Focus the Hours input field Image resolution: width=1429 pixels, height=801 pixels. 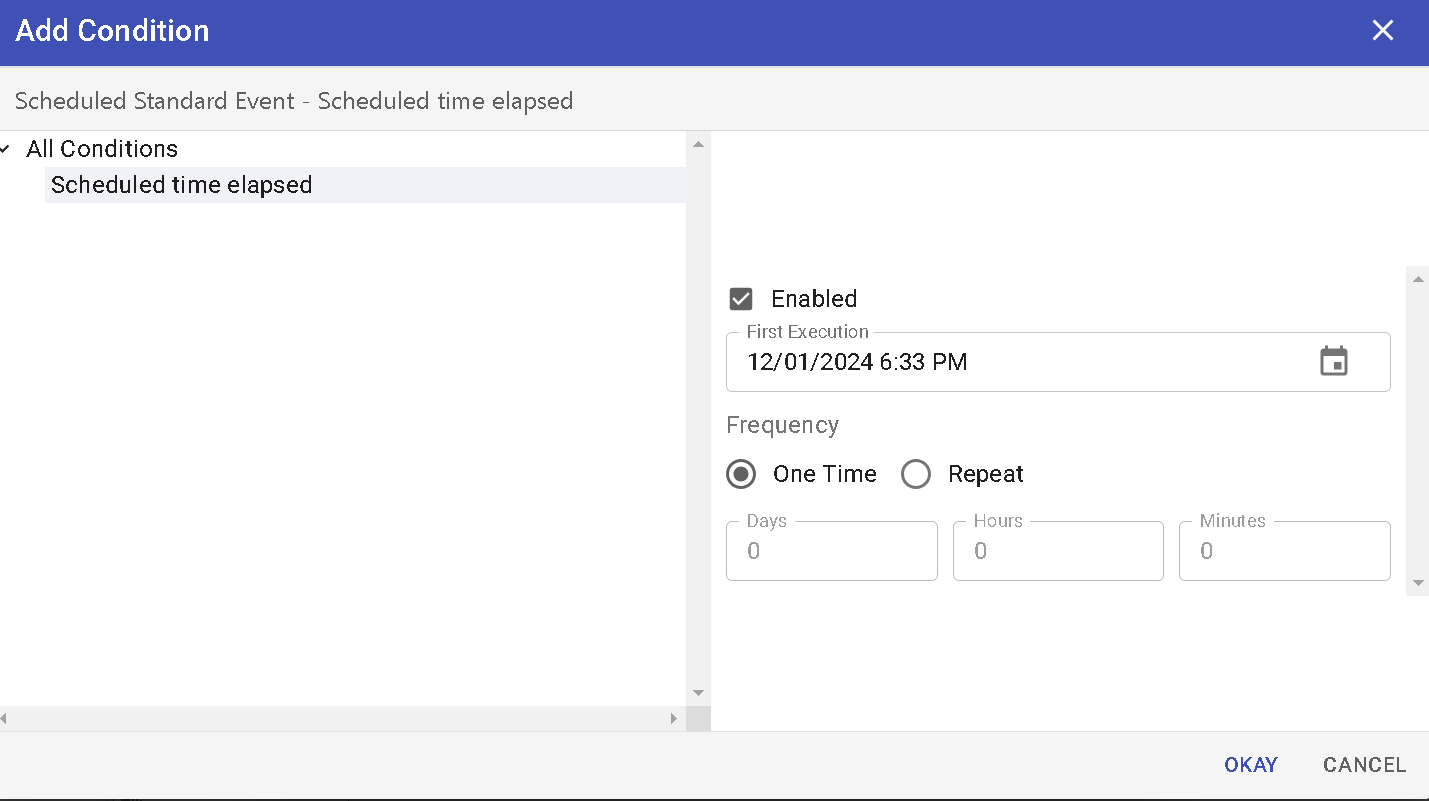pyautogui.click(x=1058, y=551)
